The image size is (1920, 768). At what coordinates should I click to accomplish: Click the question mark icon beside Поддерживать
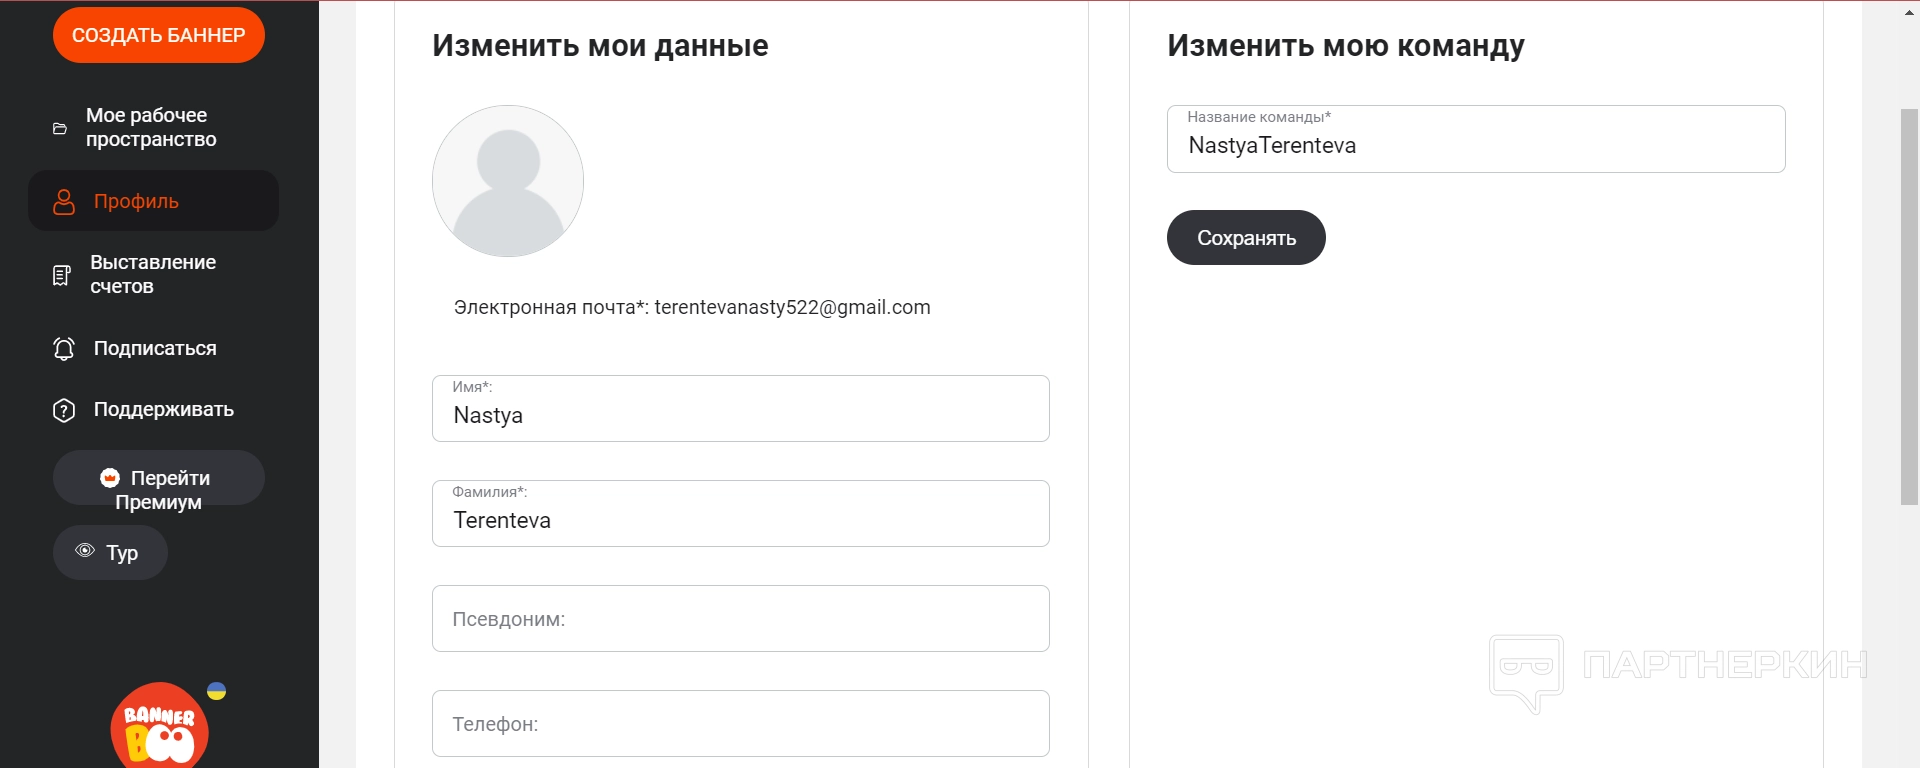[64, 410]
